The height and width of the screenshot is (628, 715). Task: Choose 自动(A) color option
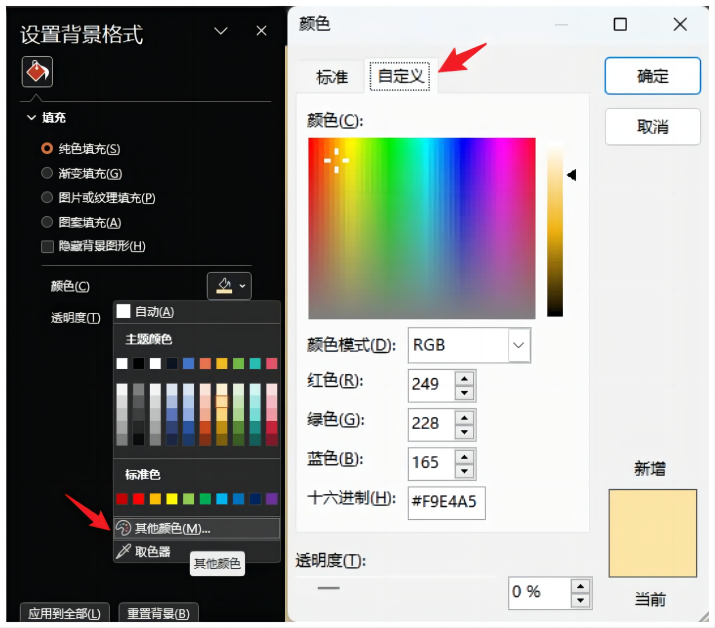pyautogui.click(x=197, y=311)
